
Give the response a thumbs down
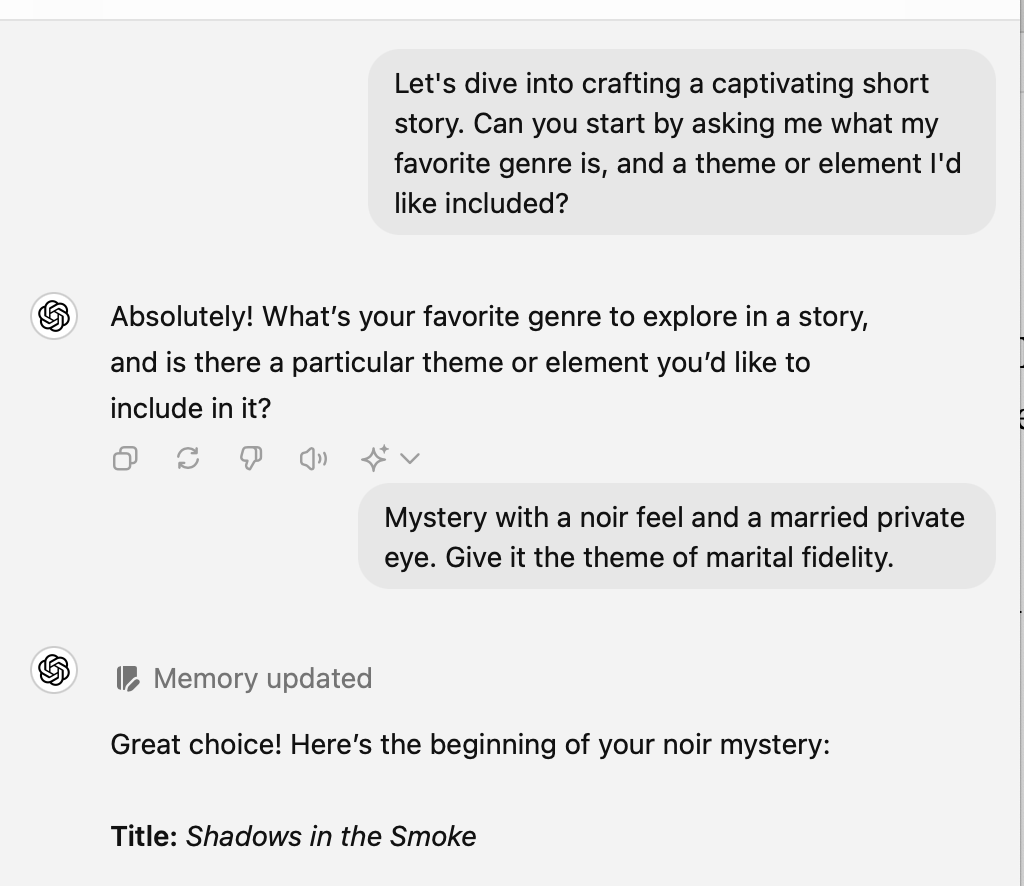[251, 458]
